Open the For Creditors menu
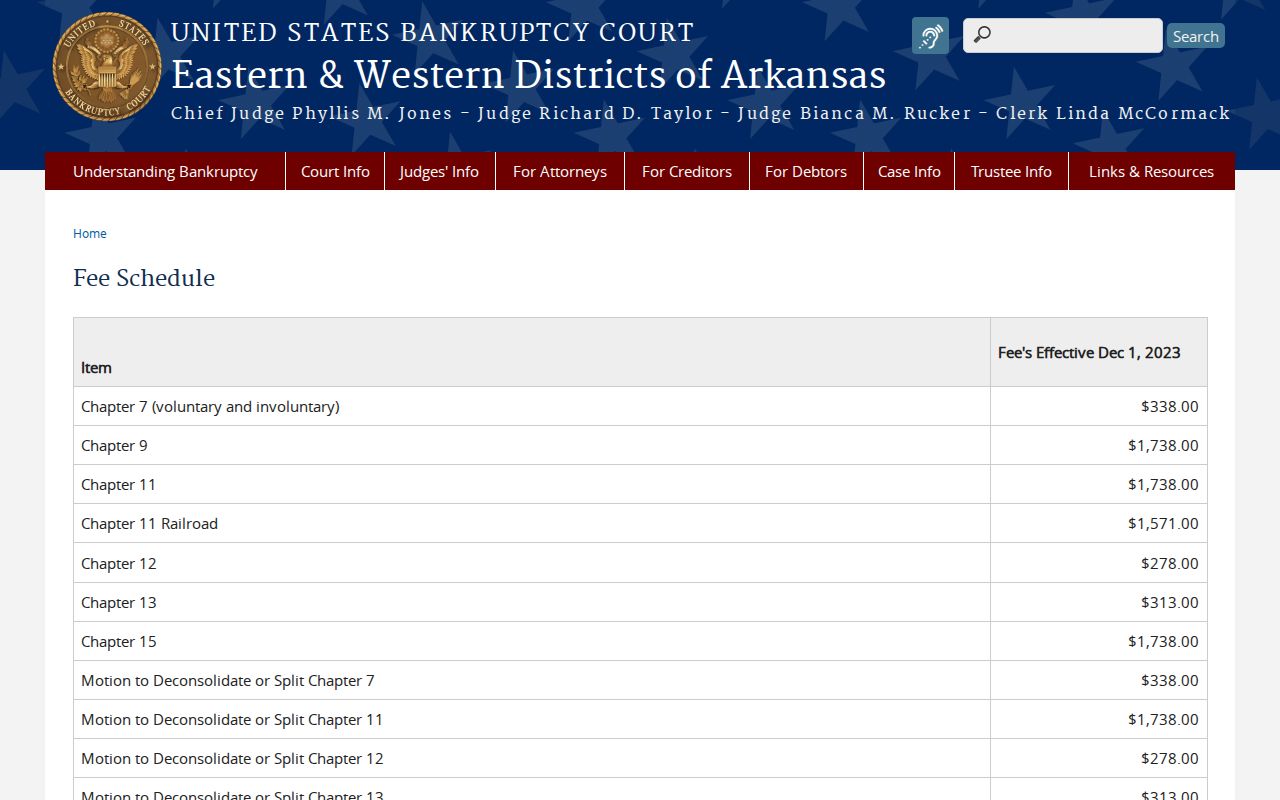1280x800 pixels. [687, 171]
